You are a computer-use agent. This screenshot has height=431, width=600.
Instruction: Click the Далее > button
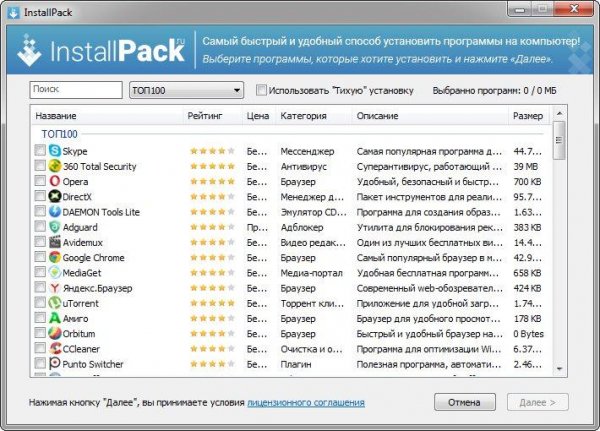coord(538,402)
